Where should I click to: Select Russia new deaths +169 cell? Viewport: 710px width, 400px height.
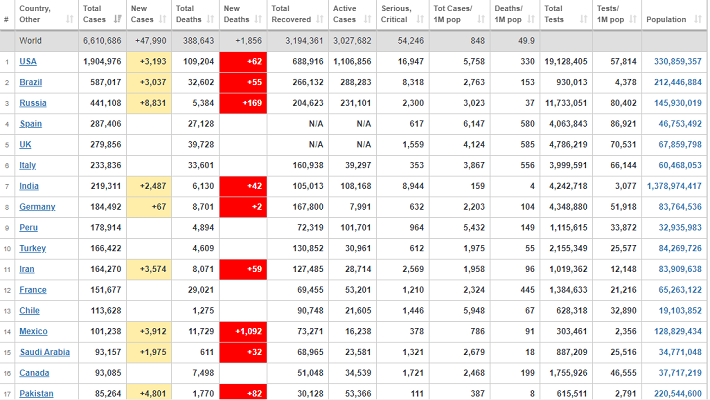pos(243,103)
